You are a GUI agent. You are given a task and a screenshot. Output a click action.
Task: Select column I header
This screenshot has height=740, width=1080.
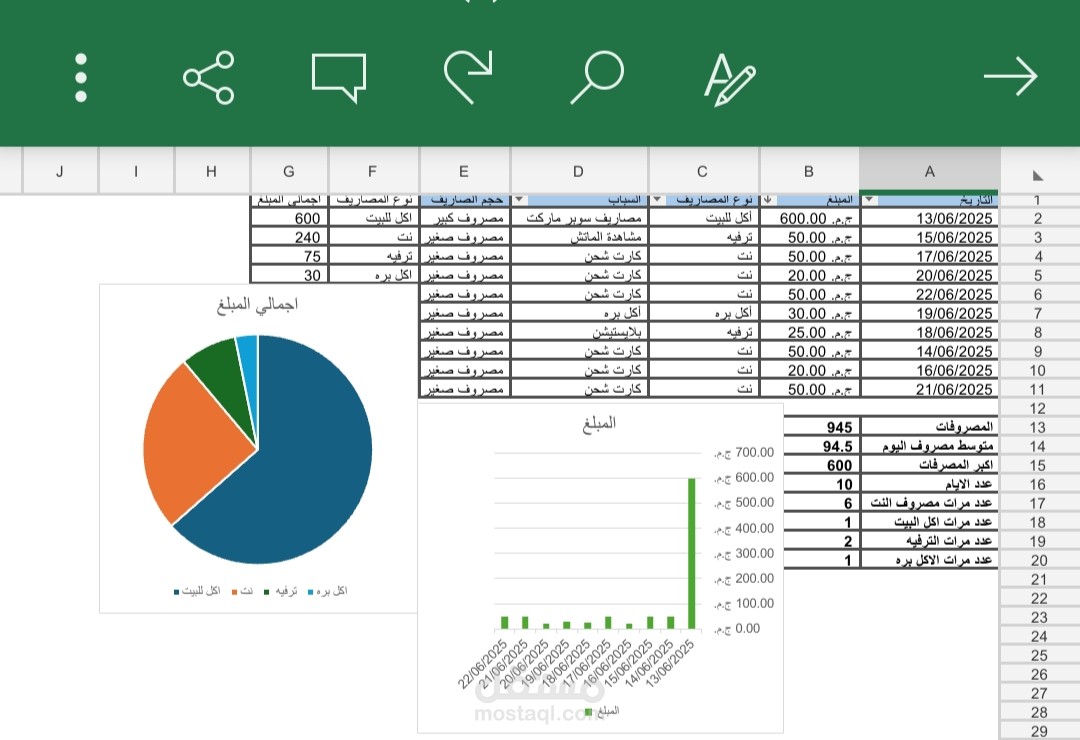click(136, 171)
